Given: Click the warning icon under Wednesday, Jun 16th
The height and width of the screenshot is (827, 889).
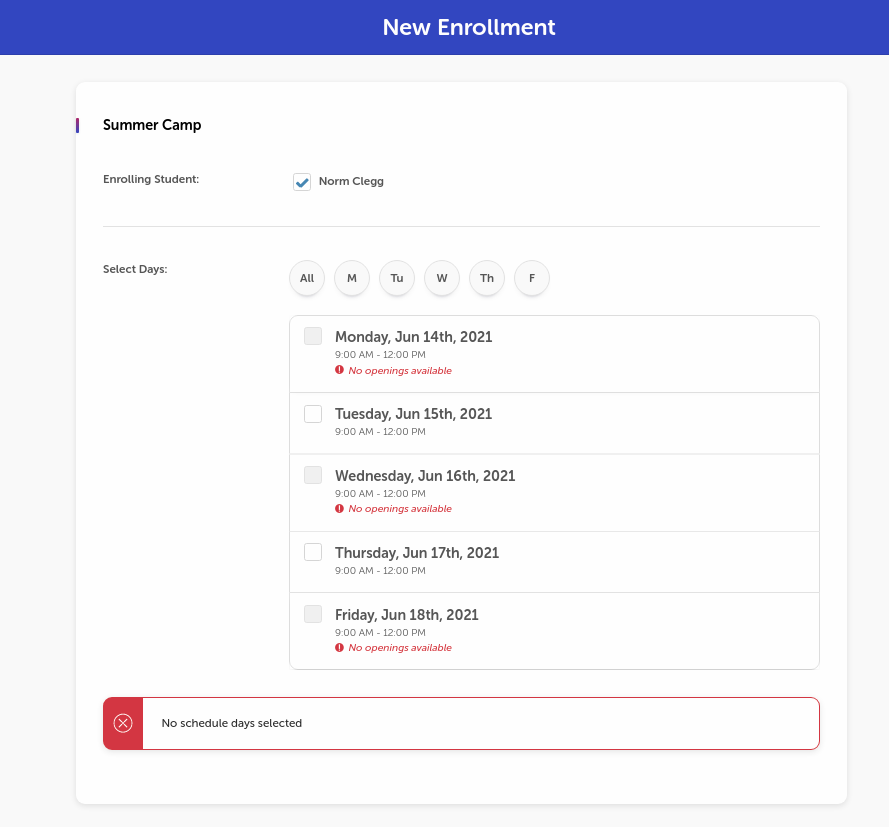Looking at the screenshot, I should [x=339, y=508].
